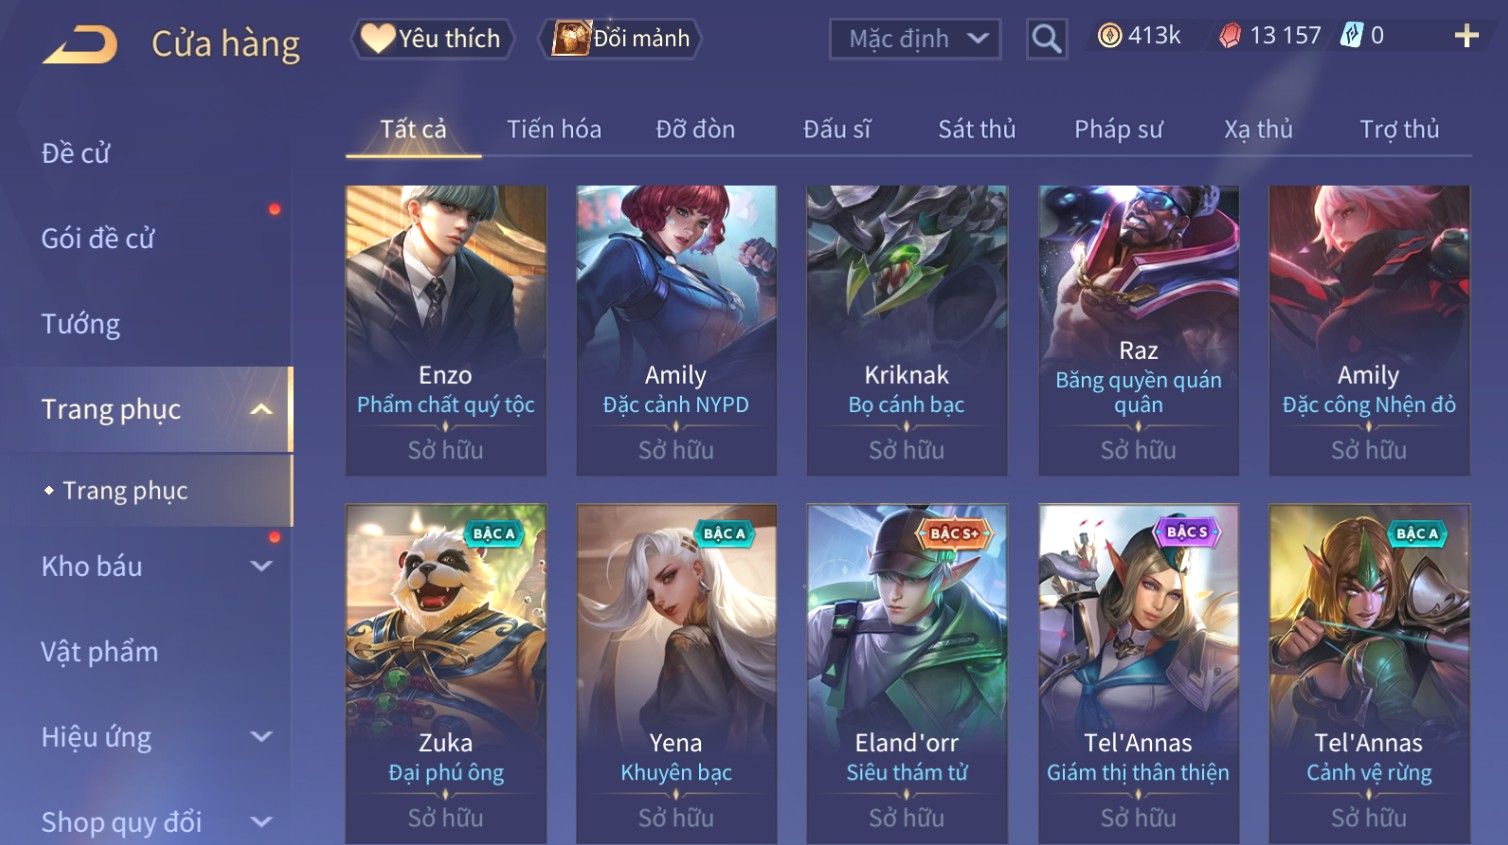Open the Zuka Đại phú ông skin card
The height and width of the screenshot is (845, 1508).
pos(446,673)
